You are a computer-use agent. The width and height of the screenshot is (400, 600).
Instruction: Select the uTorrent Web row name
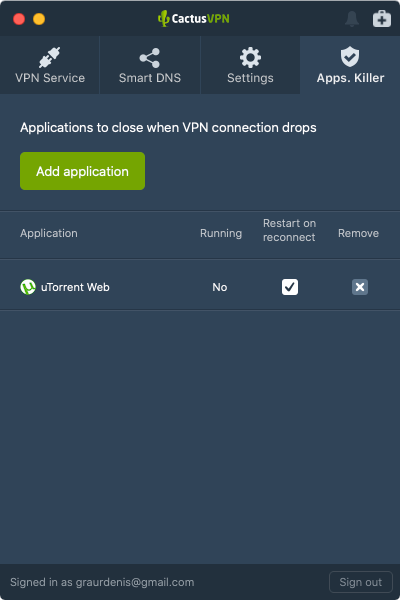[x=75, y=287]
